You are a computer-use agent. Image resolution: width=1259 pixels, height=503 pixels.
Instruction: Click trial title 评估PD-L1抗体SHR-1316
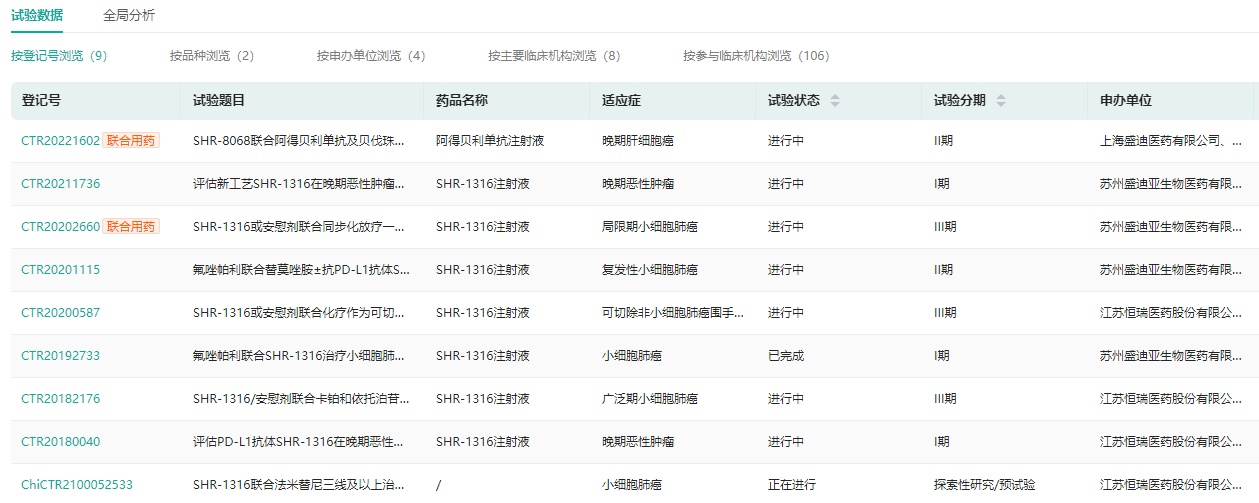(300, 442)
